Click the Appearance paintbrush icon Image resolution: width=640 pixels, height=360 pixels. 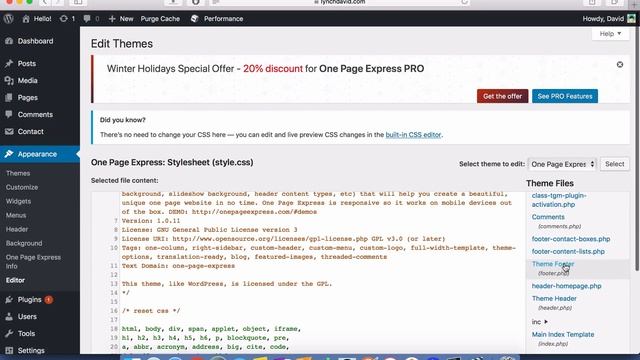click(9, 154)
